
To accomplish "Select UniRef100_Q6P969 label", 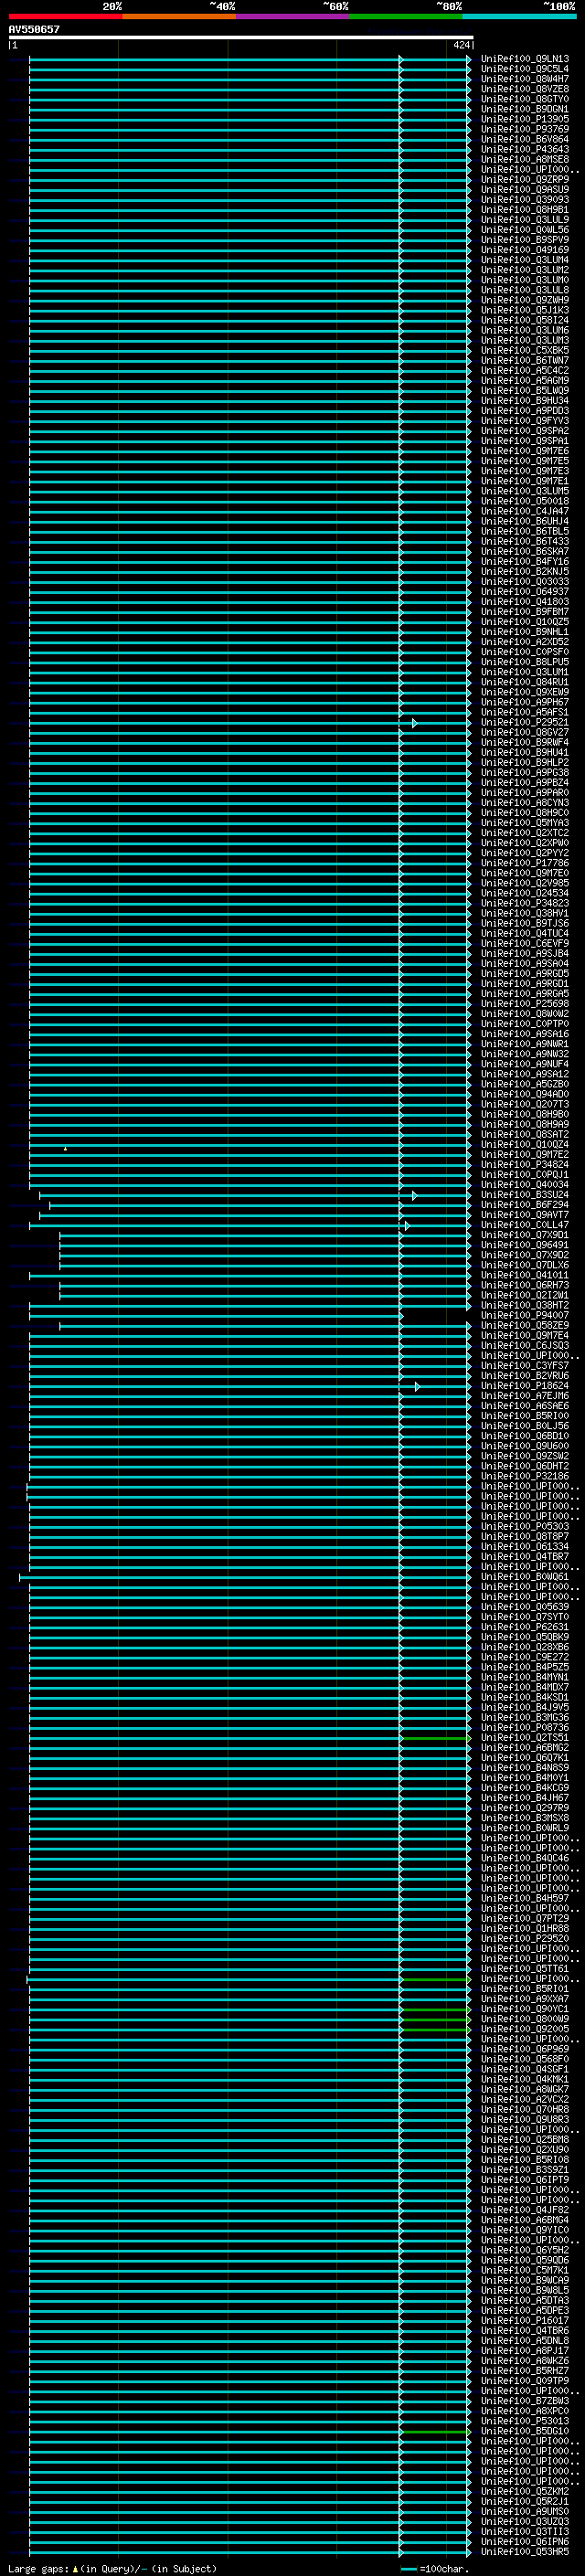I will click(x=525, y=2049).
